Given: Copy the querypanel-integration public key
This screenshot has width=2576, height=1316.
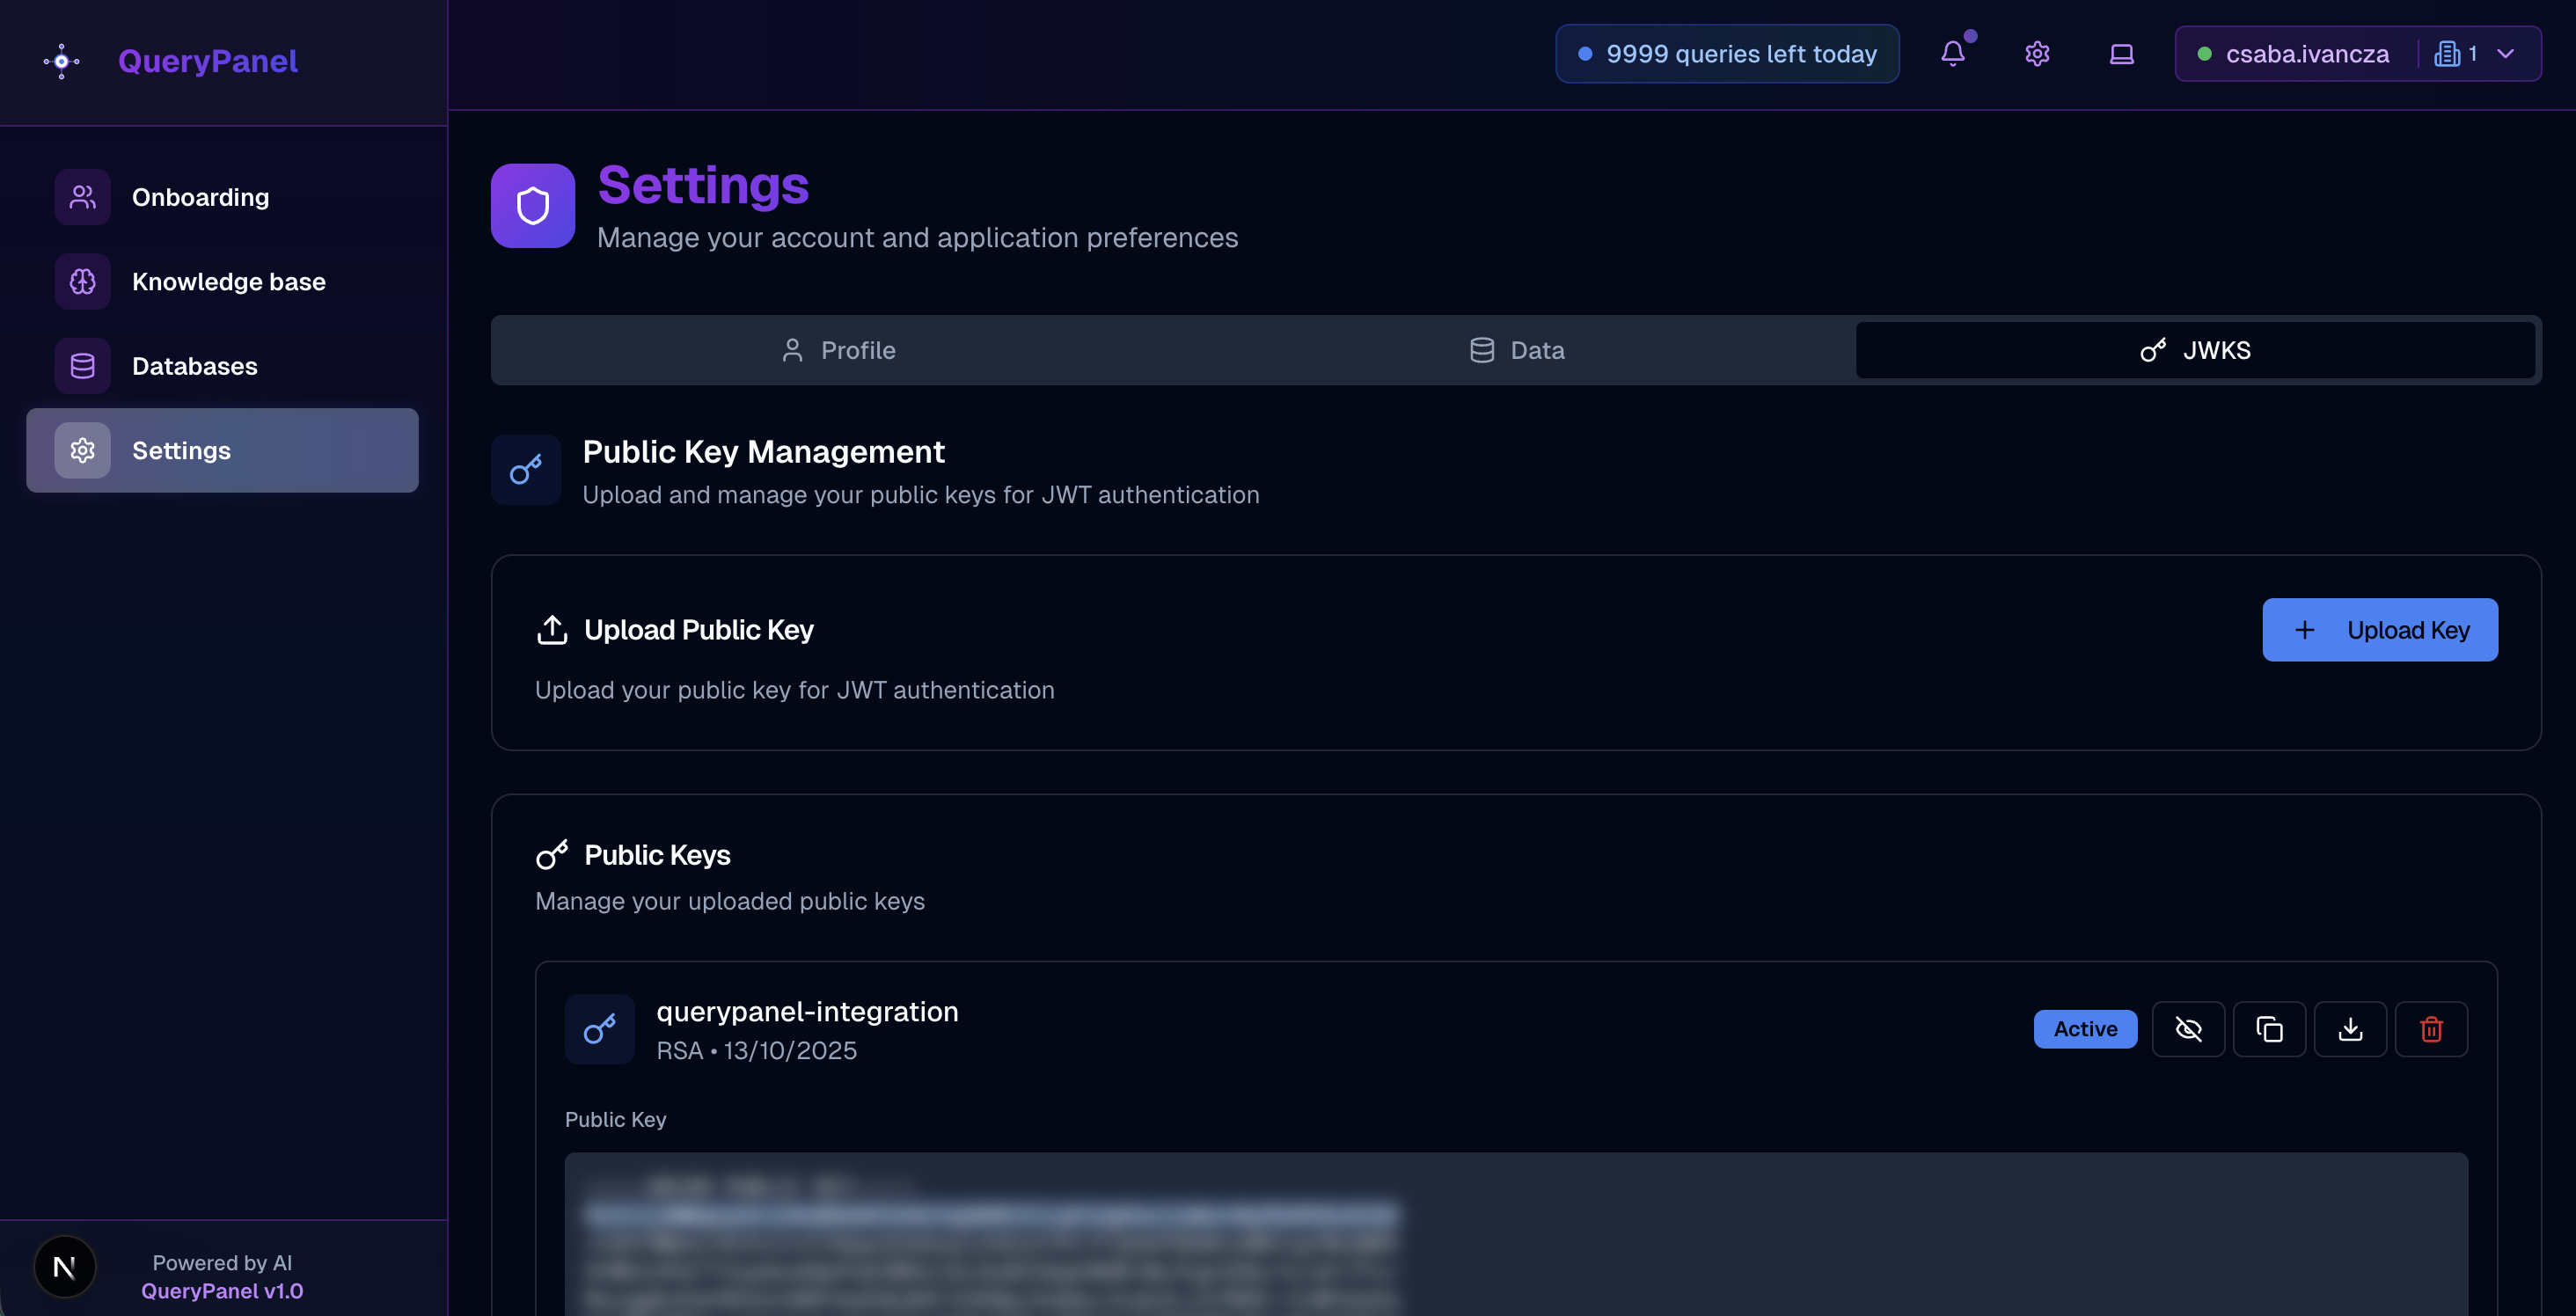Looking at the screenshot, I should pyautogui.click(x=2269, y=1029).
